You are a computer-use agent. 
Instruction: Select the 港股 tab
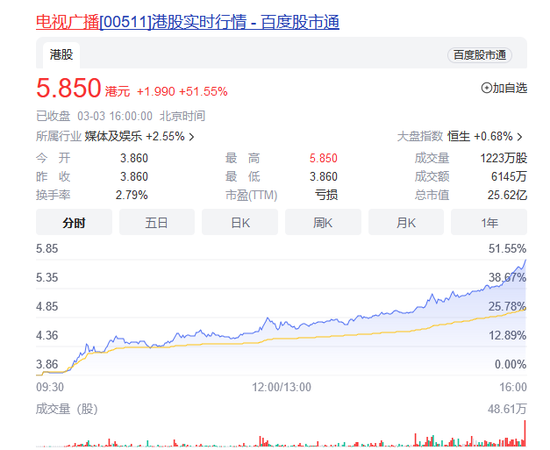(x=61, y=55)
